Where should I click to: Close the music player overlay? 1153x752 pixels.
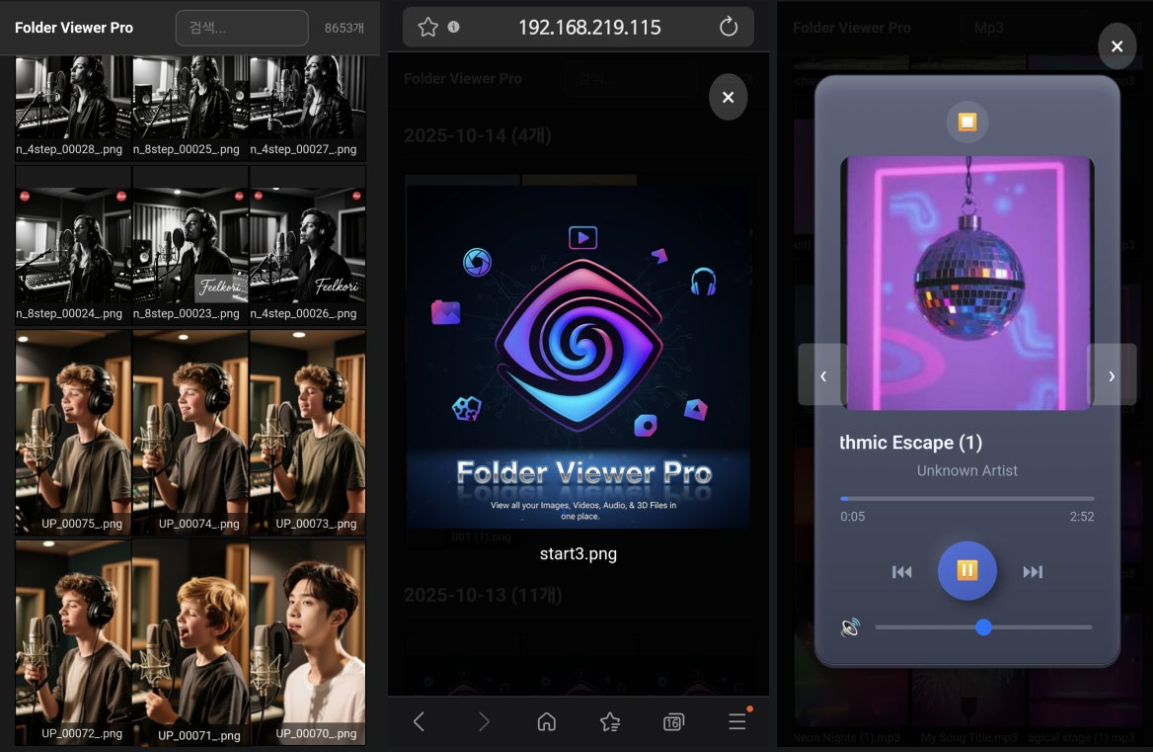(1117, 46)
